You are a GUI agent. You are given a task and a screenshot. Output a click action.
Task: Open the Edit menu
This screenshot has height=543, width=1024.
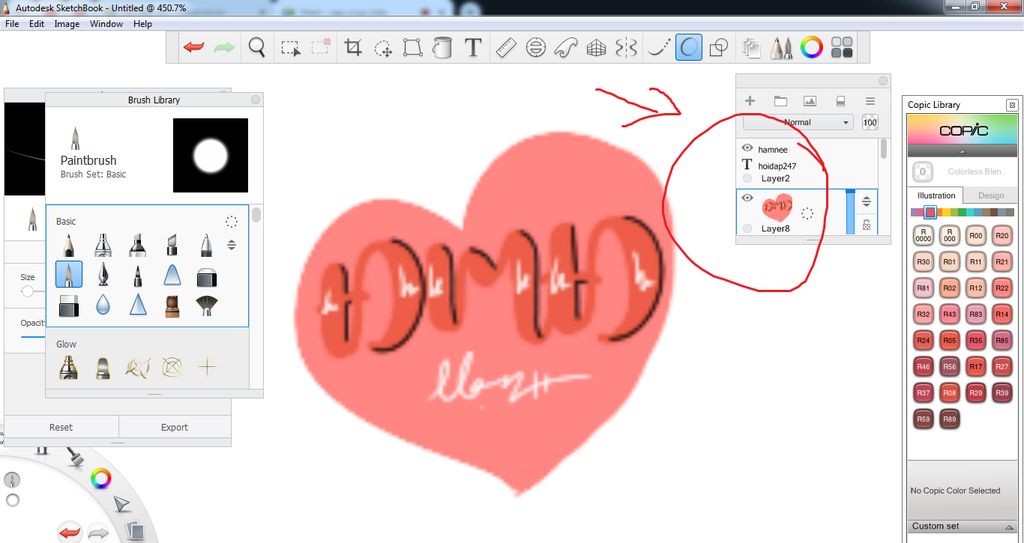pyautogui.click(x=37, y=24)
